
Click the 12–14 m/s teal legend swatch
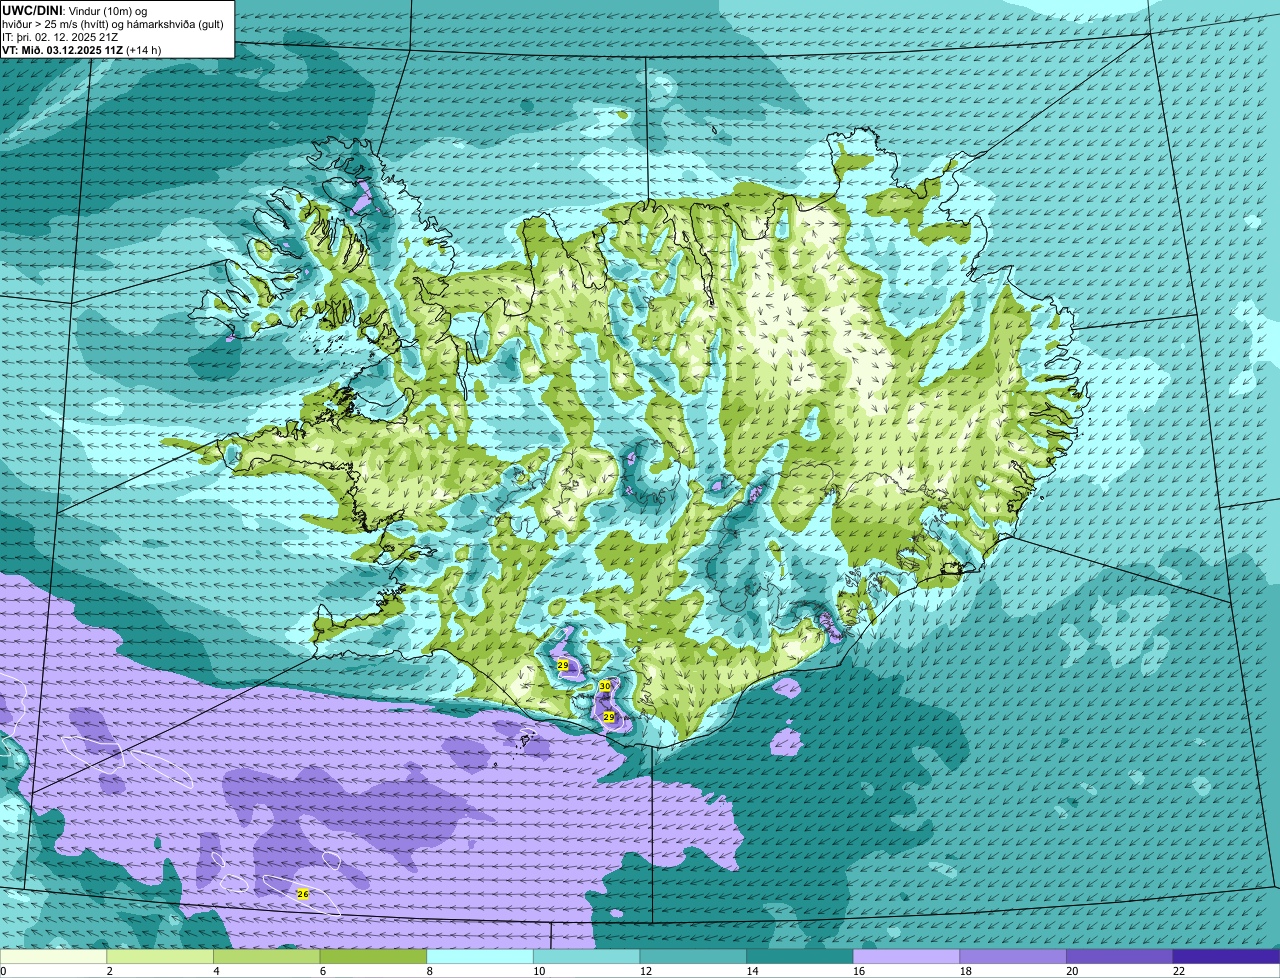(x=693, y=956)
